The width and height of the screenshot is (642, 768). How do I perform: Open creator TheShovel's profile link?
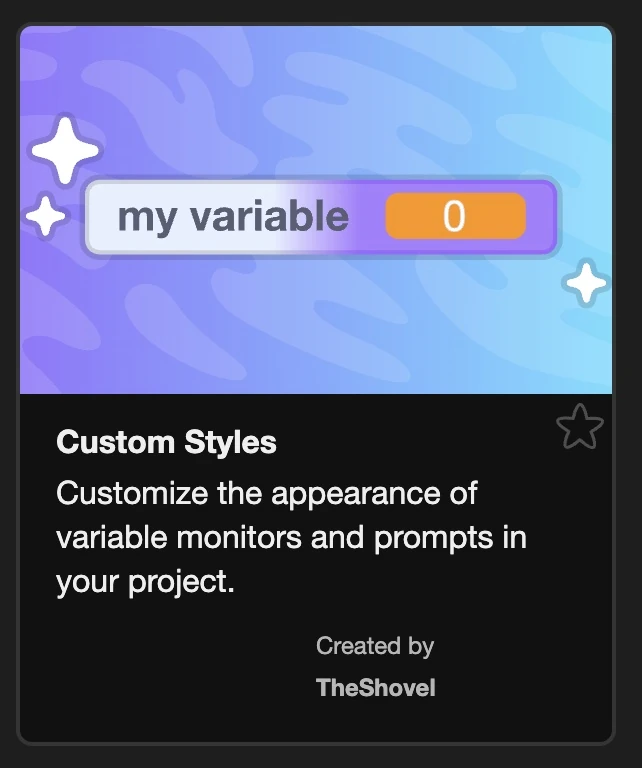(375, 687)
